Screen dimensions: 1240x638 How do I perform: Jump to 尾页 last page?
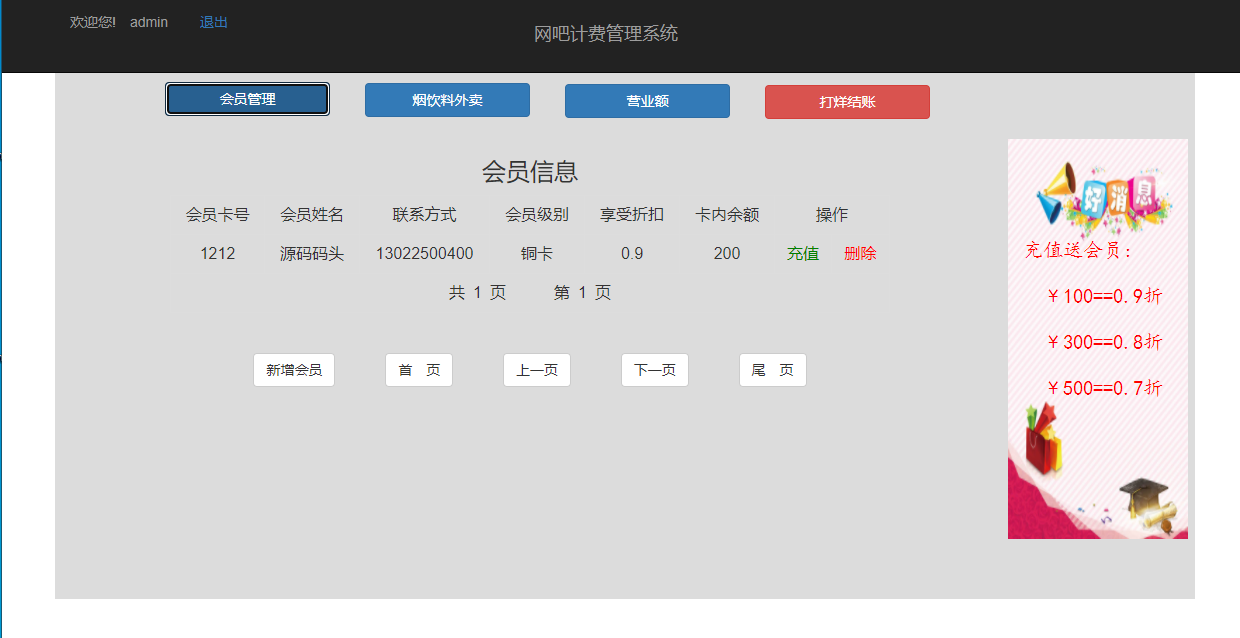pos(772,369)
